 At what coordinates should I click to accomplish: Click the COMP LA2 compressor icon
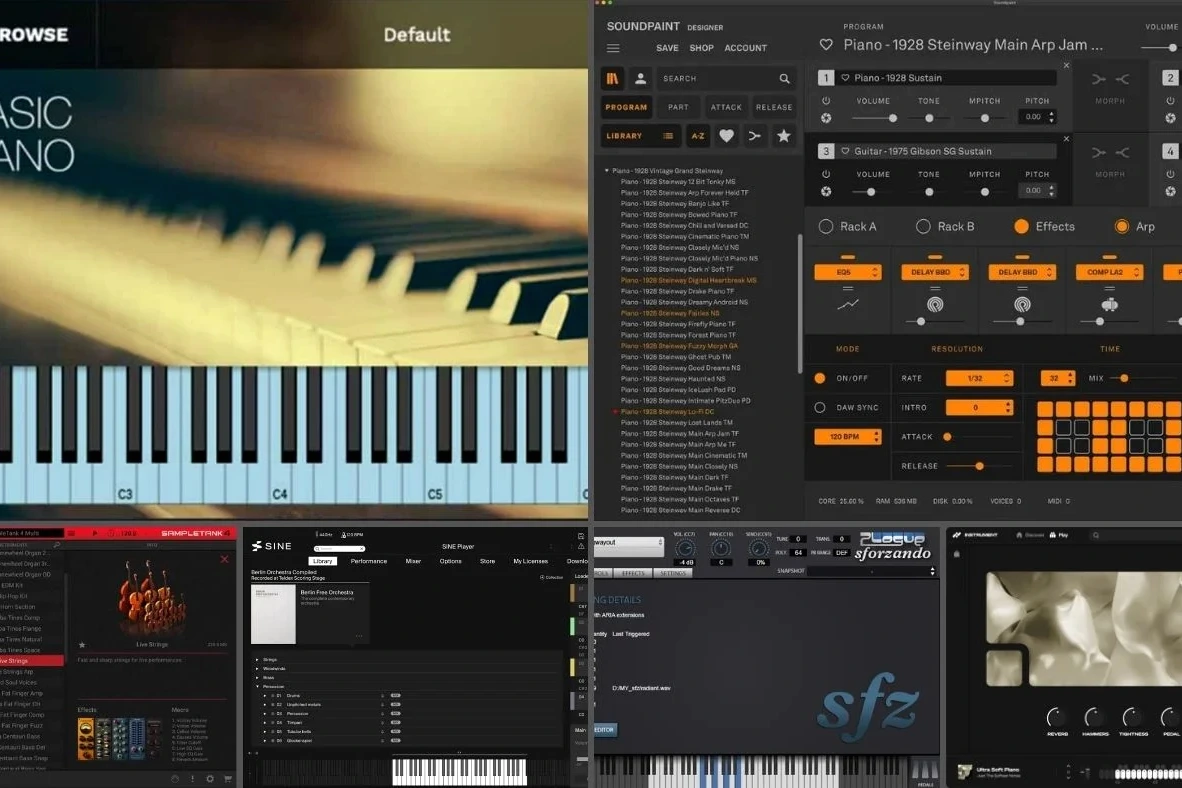(1110, 305)
